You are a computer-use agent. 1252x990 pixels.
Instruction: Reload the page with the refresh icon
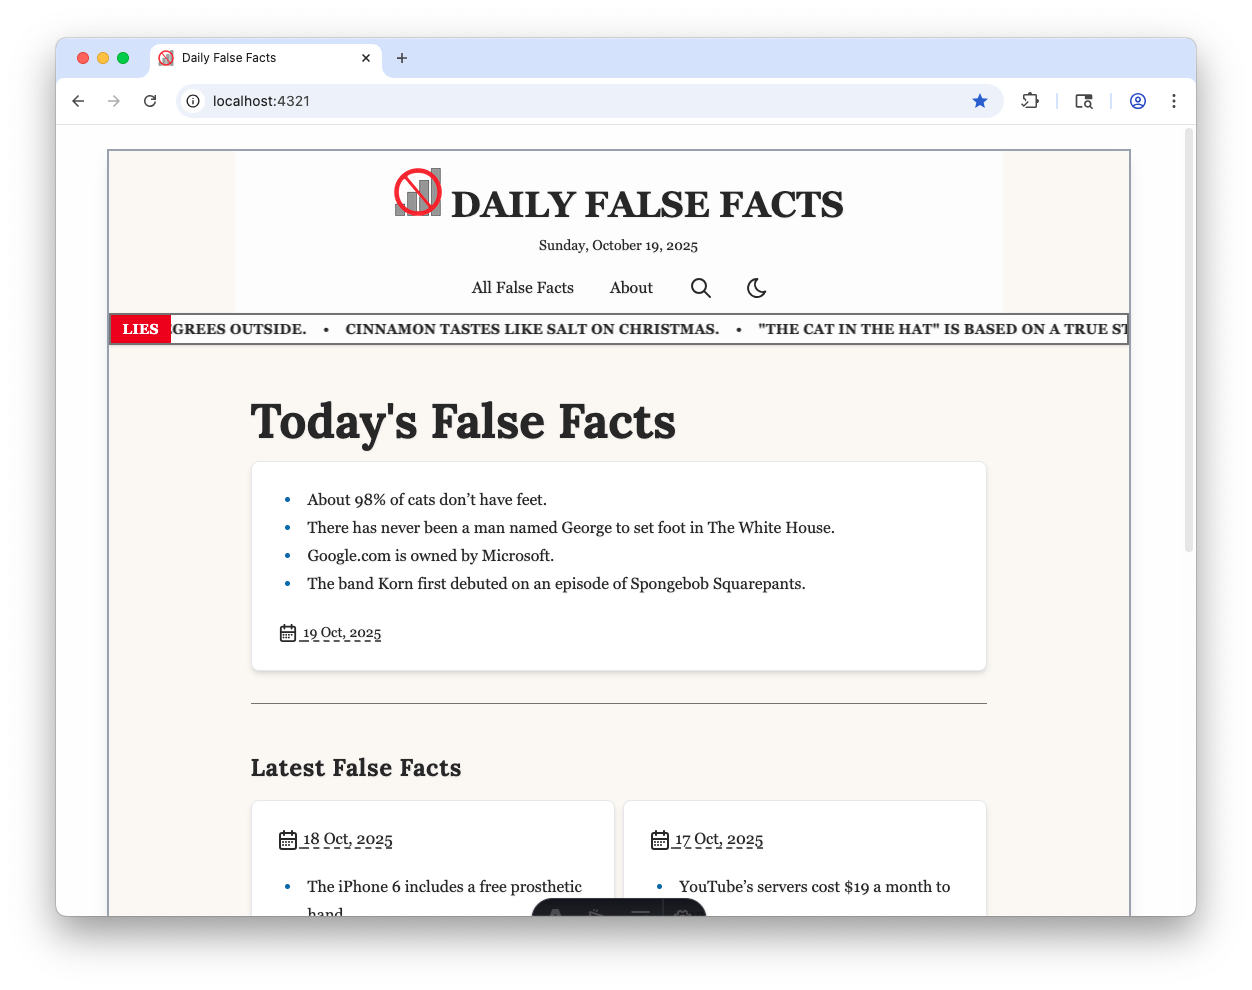pyautogui.click(x=150, y=101)
